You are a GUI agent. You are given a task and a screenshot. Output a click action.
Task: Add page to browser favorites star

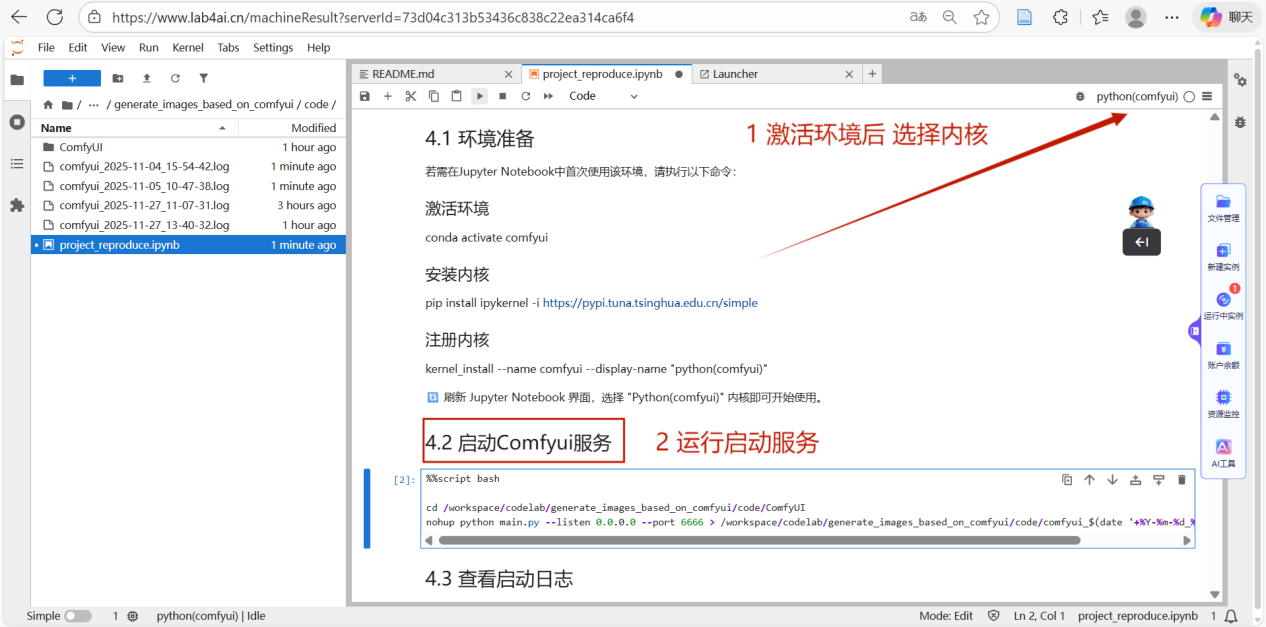pos(981,17)
